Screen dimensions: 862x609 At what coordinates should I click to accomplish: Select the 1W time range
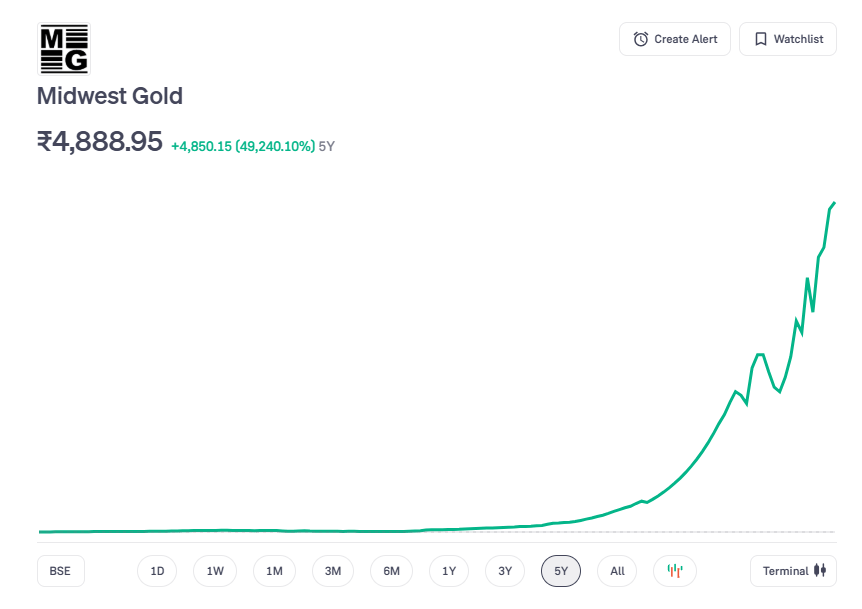tap(215, 571)
